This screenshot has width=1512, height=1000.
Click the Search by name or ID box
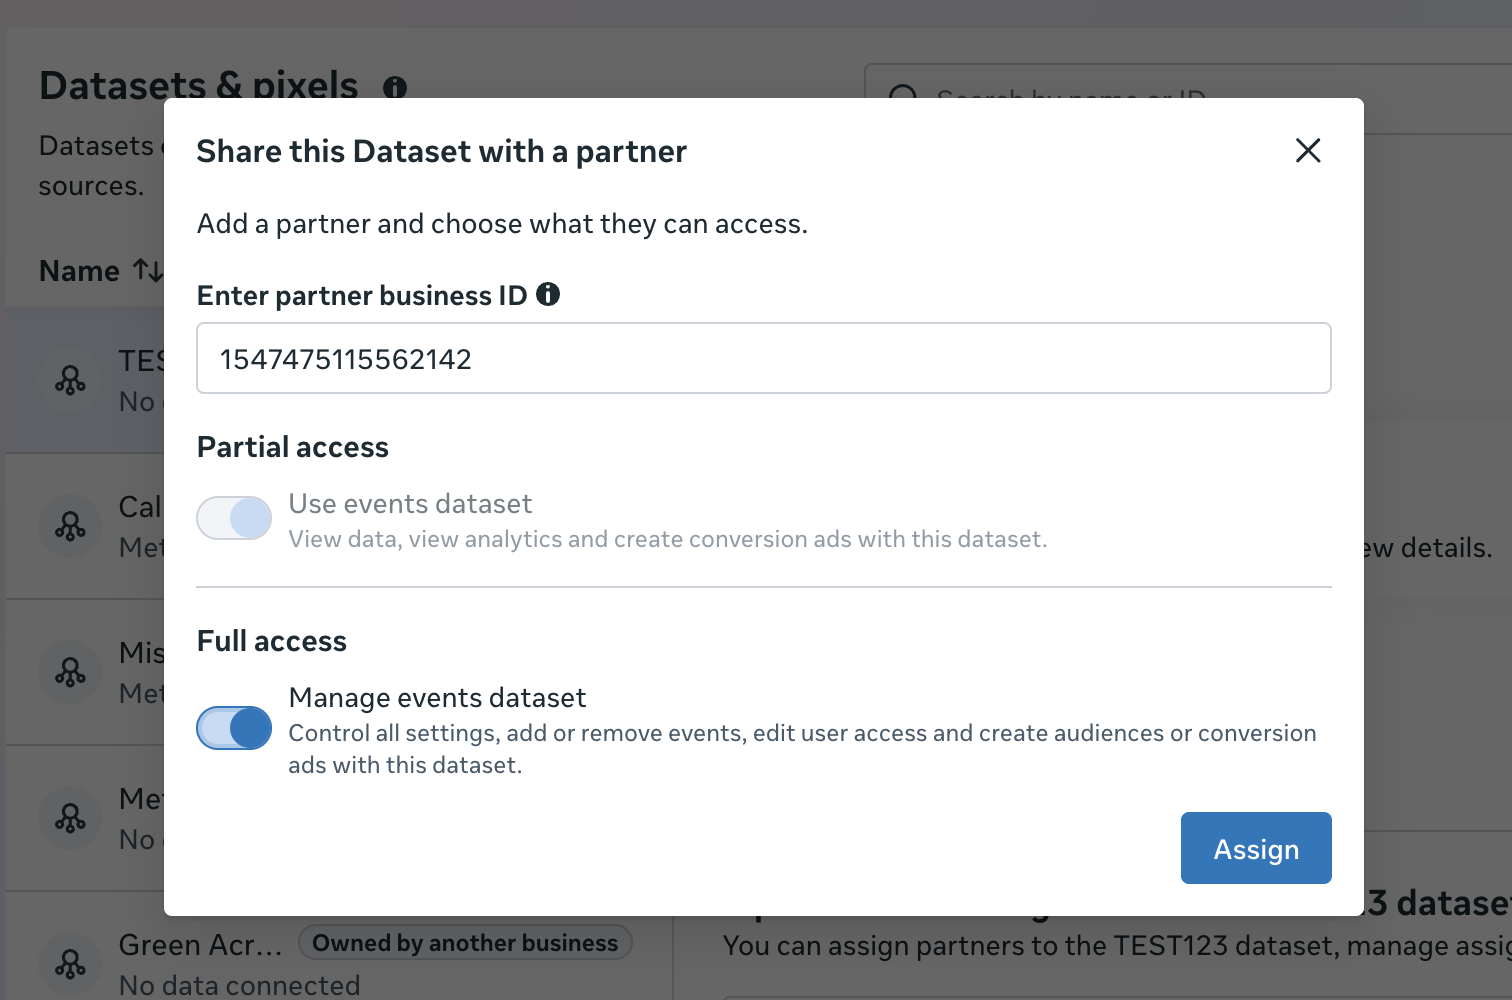coord(1188,98)
